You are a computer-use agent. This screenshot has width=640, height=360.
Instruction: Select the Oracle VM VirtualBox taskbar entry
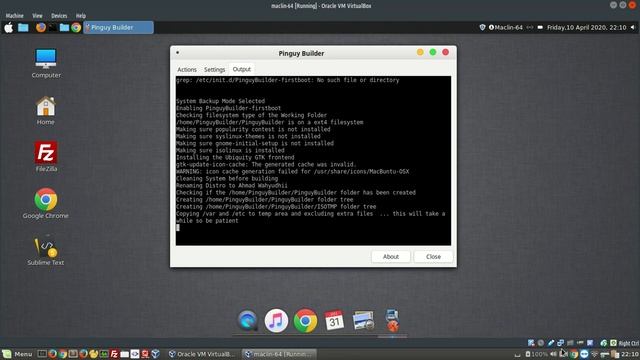point(202,354)
